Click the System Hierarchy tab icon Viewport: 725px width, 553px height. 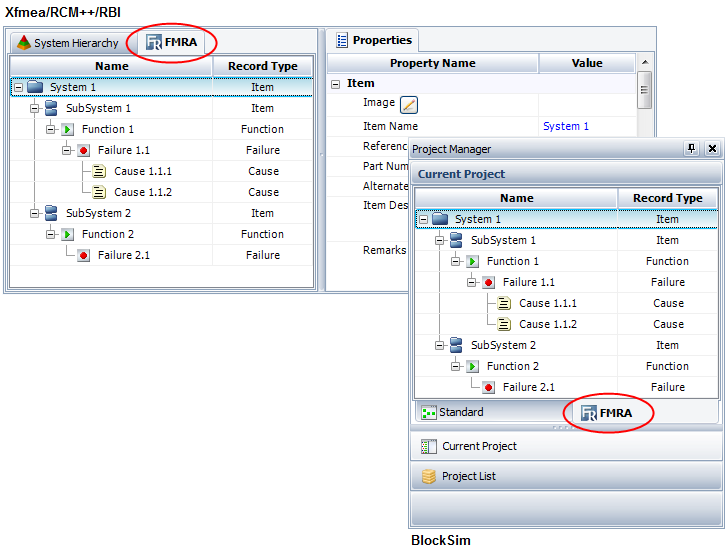coord(22,43)
